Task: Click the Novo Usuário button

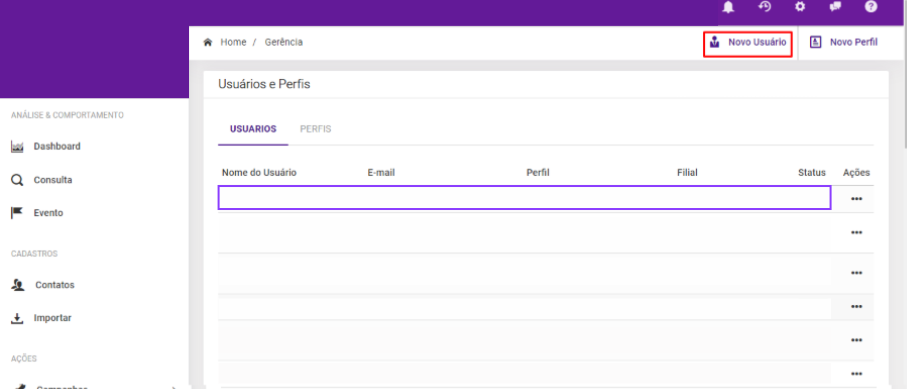Action: point(748,42)
